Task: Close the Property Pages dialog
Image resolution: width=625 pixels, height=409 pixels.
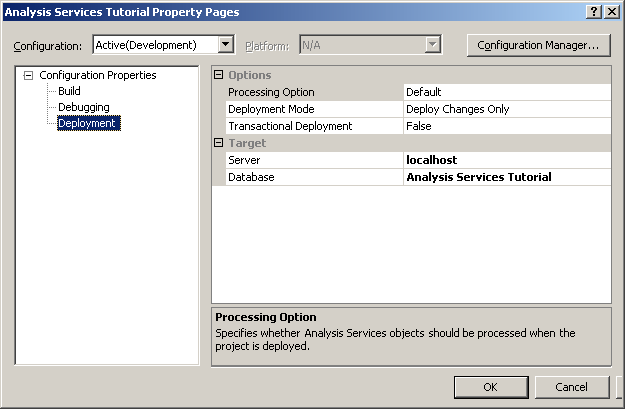Action: 611,11
